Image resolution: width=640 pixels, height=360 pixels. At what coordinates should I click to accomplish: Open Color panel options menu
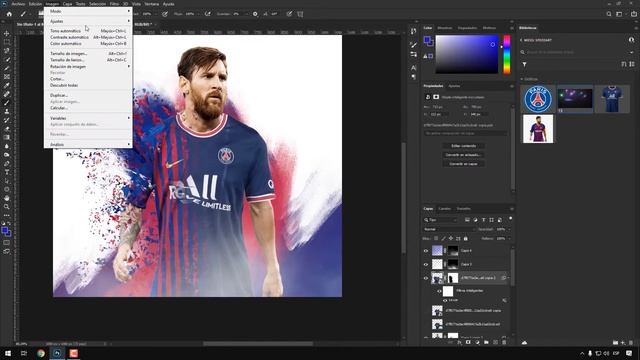511,28
